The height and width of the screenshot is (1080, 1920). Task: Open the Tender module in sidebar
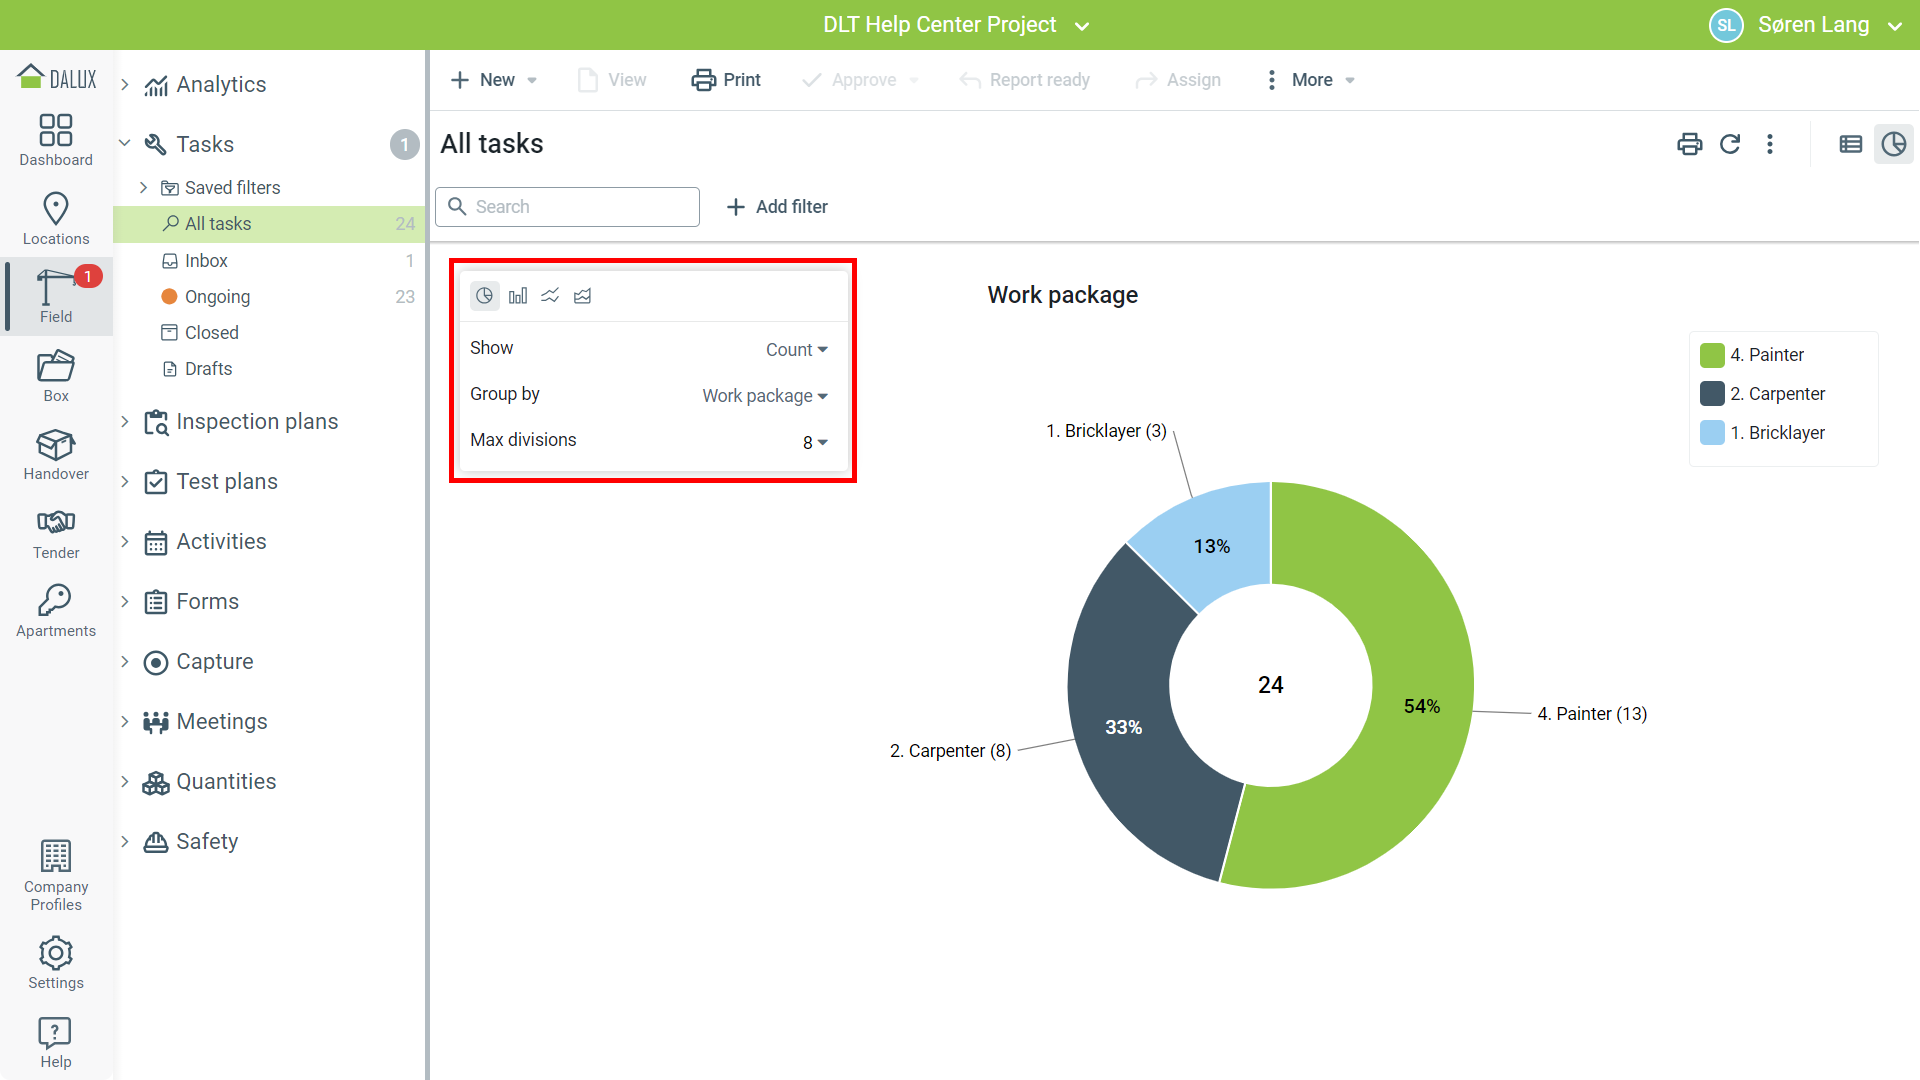coord(56,534)
